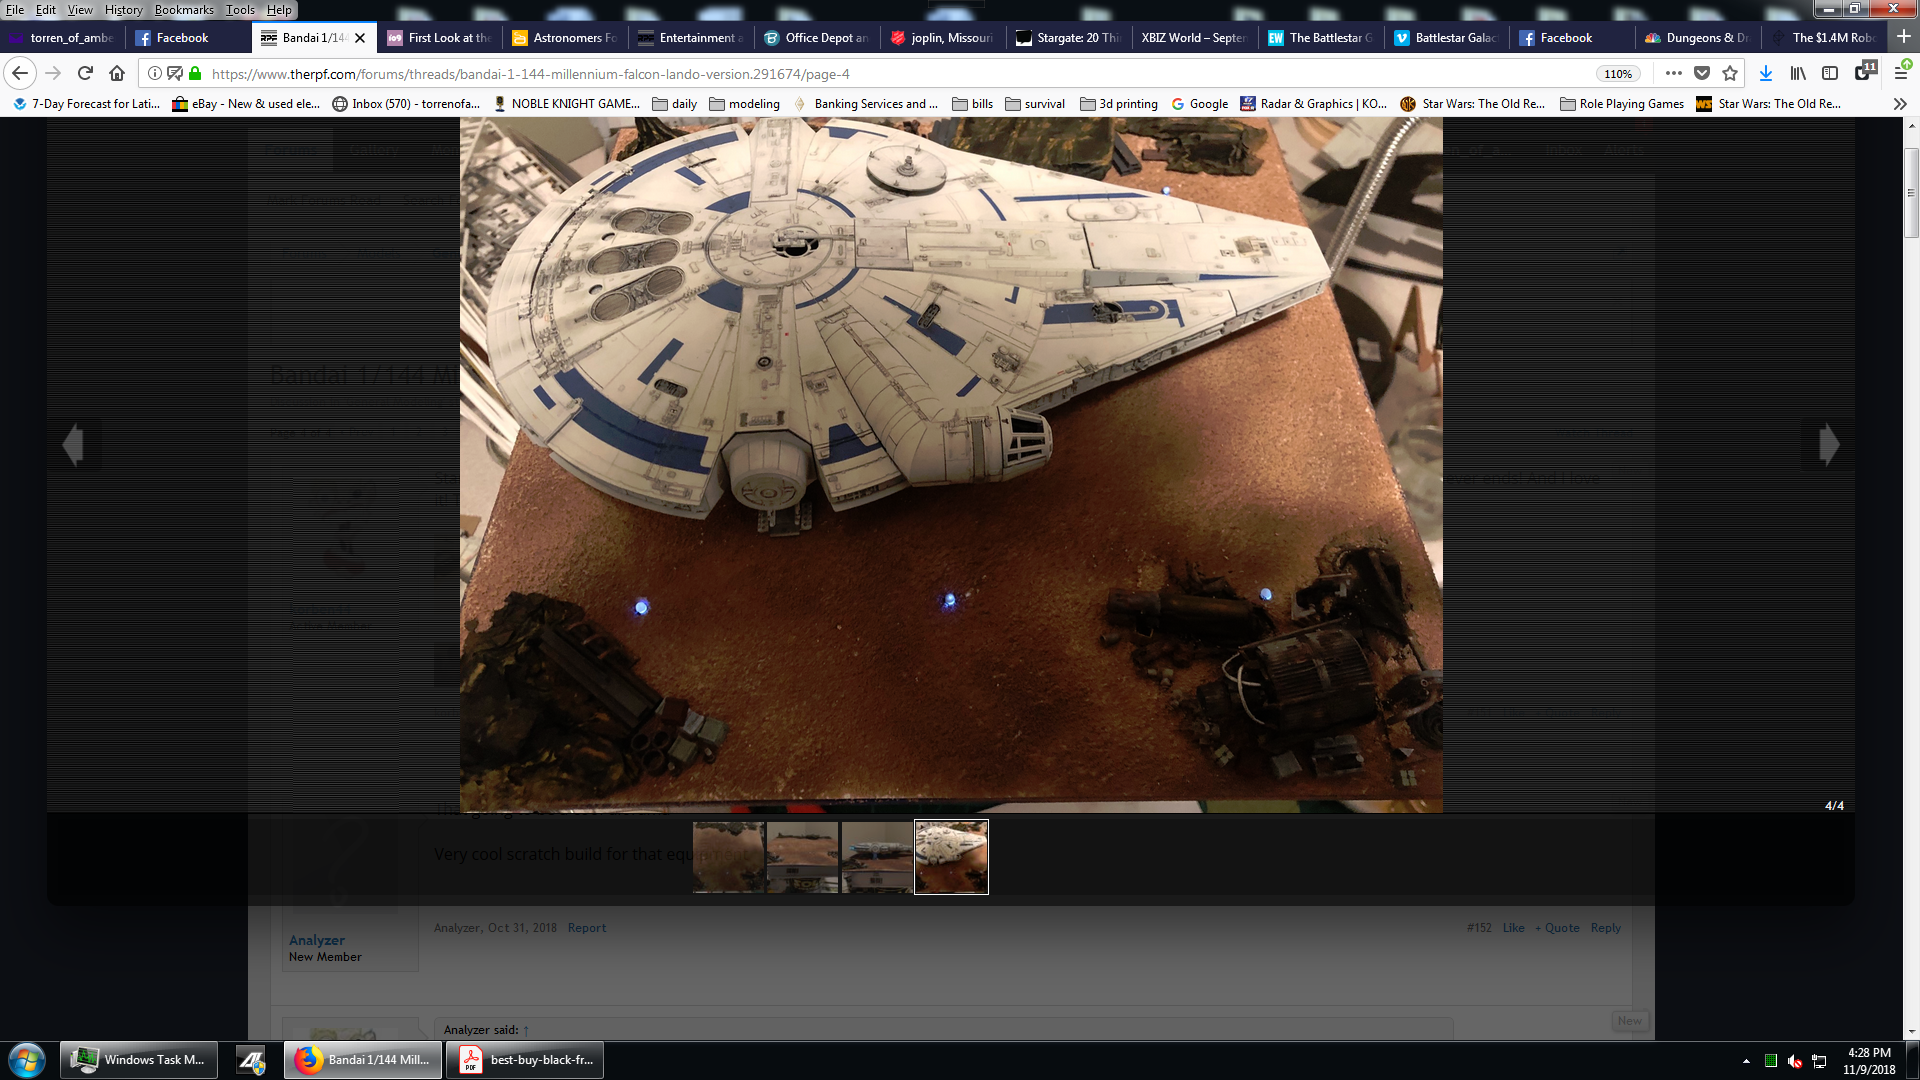Select the second lightbox thumbnail

tap(802, 857)
